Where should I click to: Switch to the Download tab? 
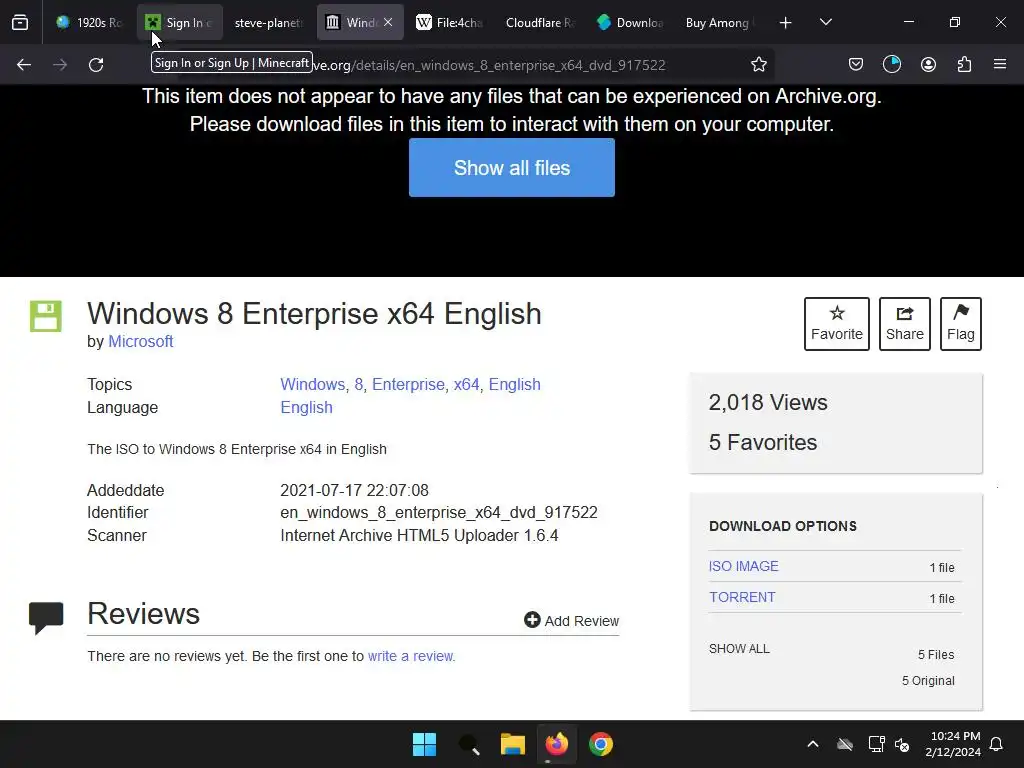(x=630, y=22)
